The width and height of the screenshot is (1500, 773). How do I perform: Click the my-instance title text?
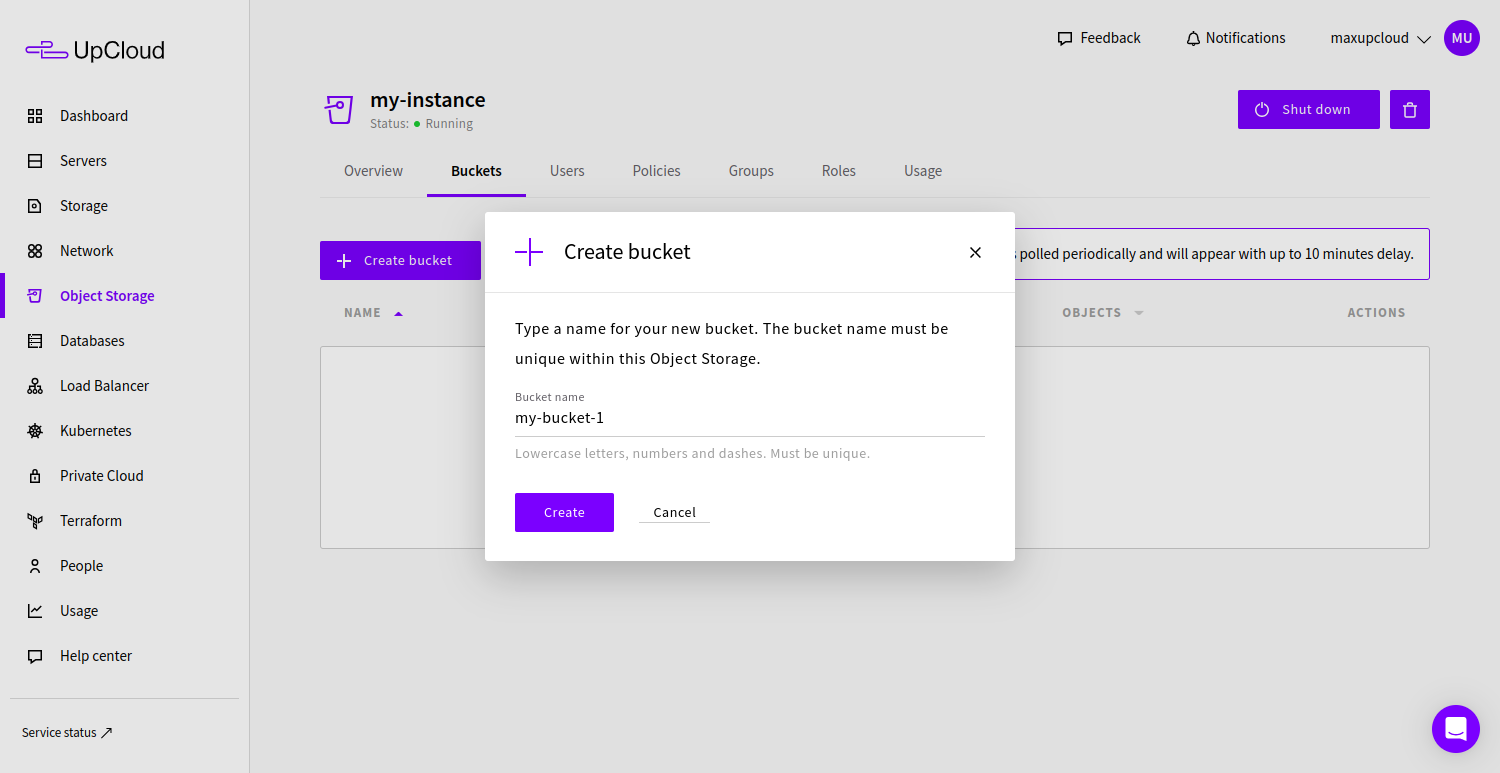point(428,100)
